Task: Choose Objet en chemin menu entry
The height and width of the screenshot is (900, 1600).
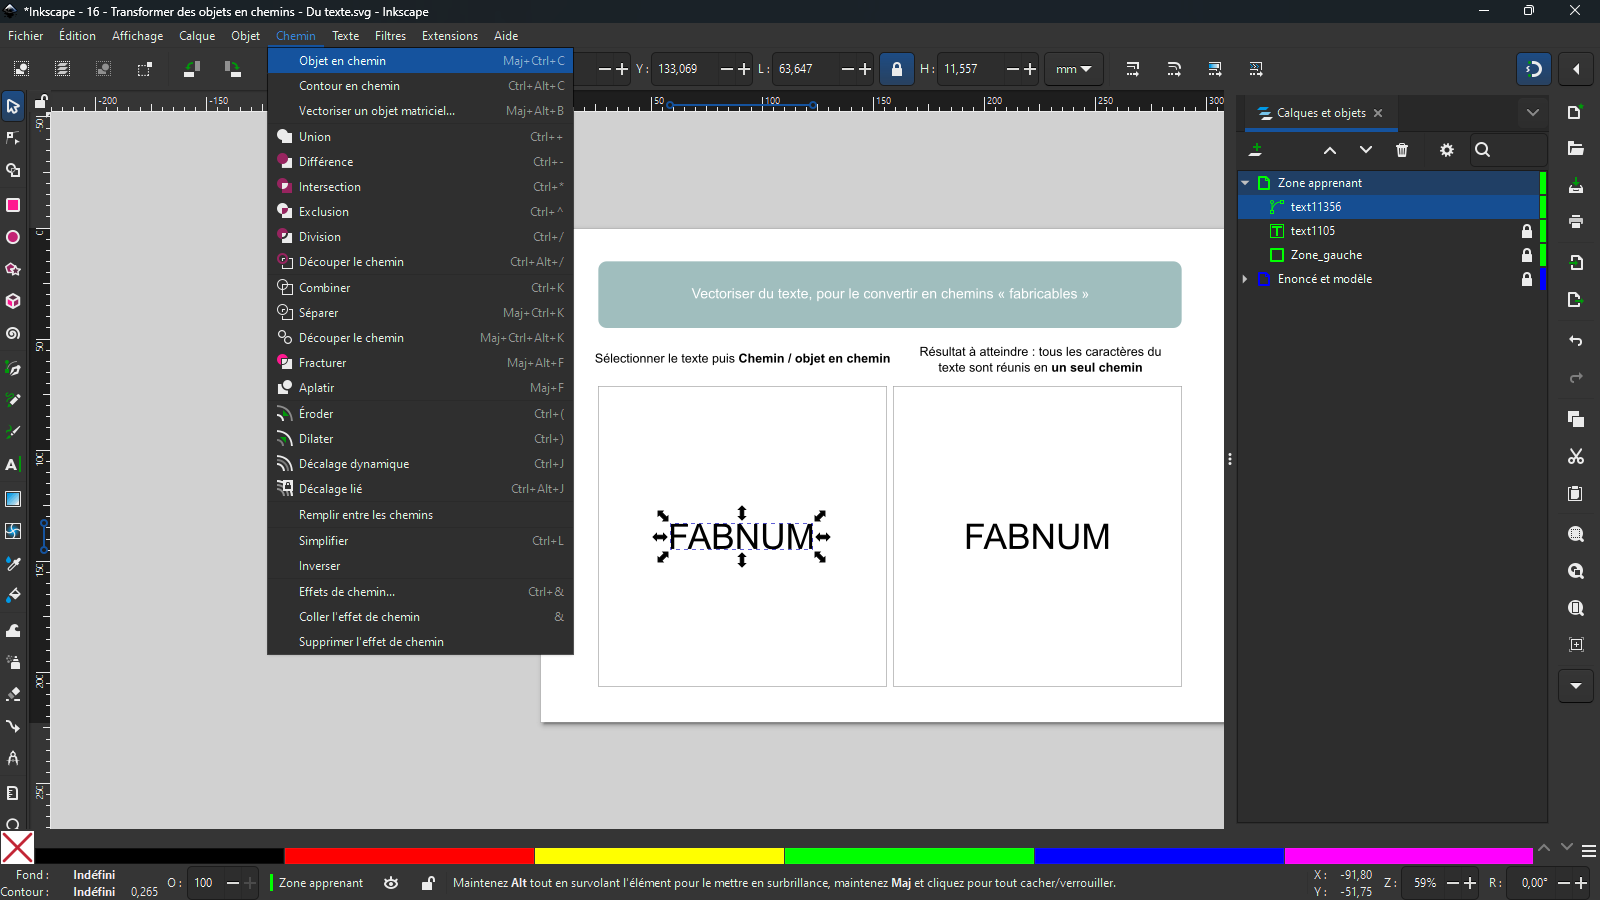Action: tap(342, 61)
